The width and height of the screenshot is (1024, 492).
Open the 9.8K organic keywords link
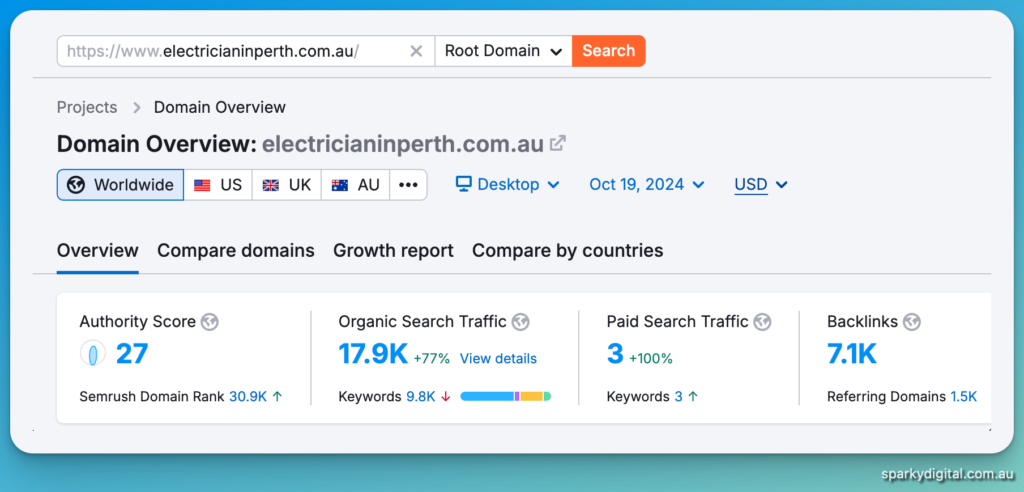pos(421,396)
